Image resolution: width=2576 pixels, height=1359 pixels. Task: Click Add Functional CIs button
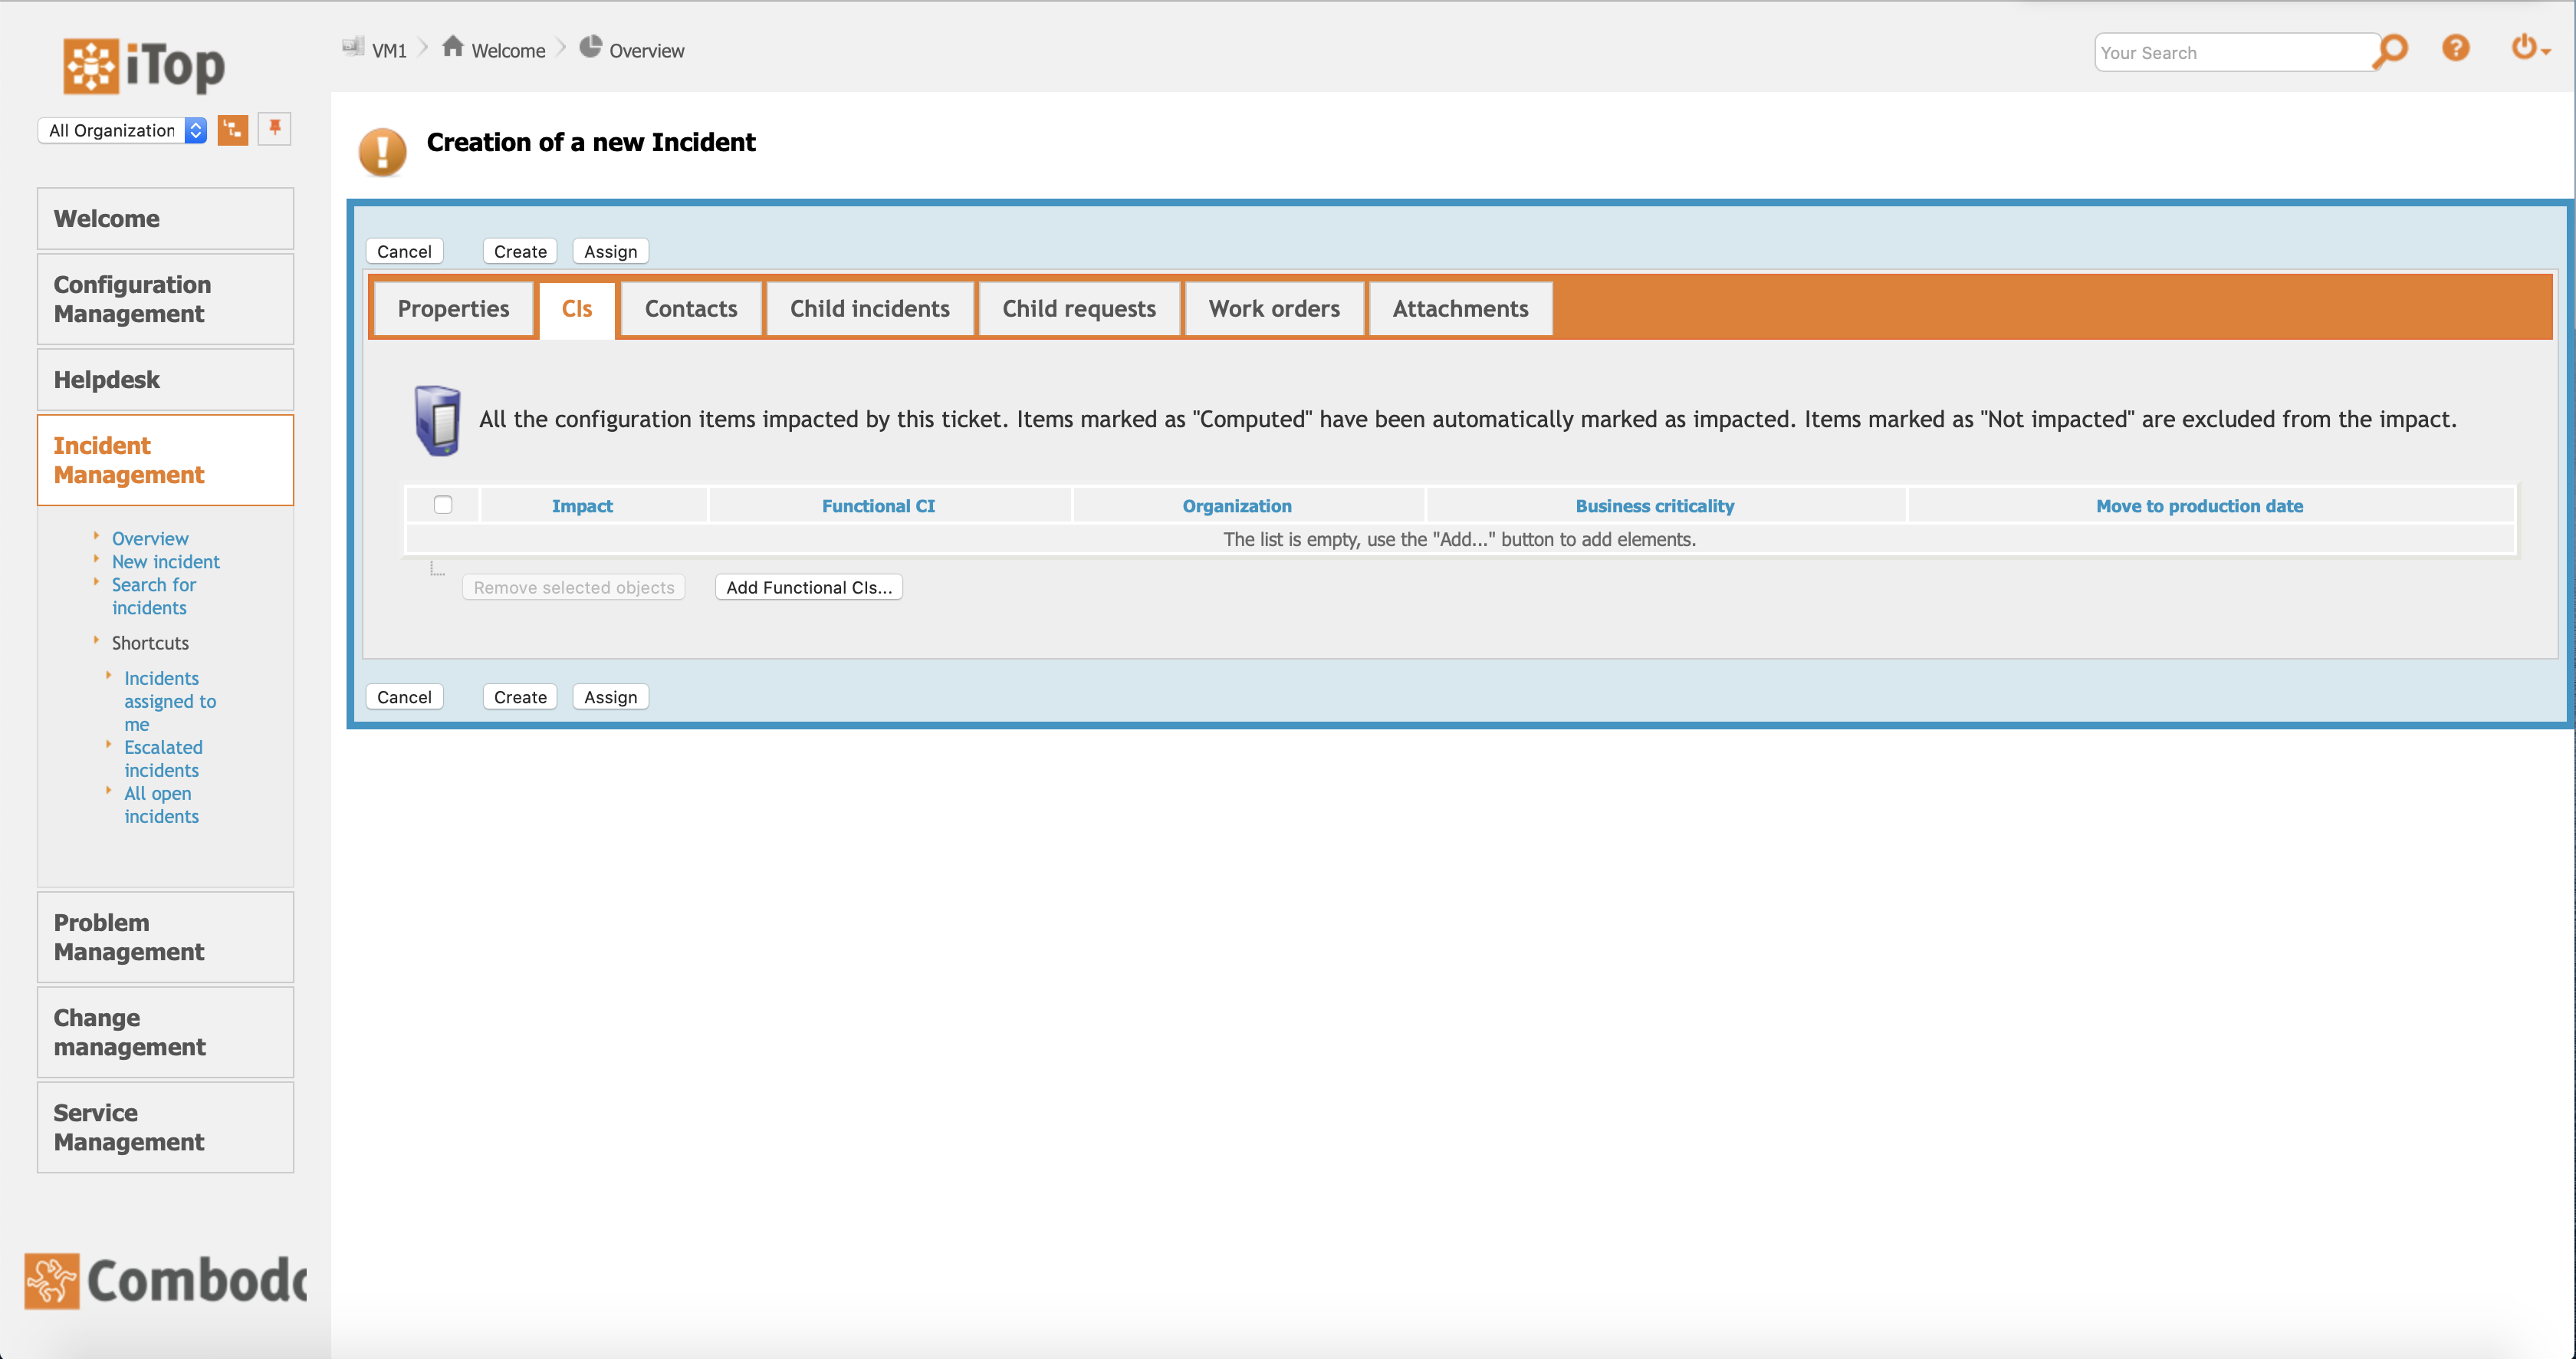click(809, 587)
